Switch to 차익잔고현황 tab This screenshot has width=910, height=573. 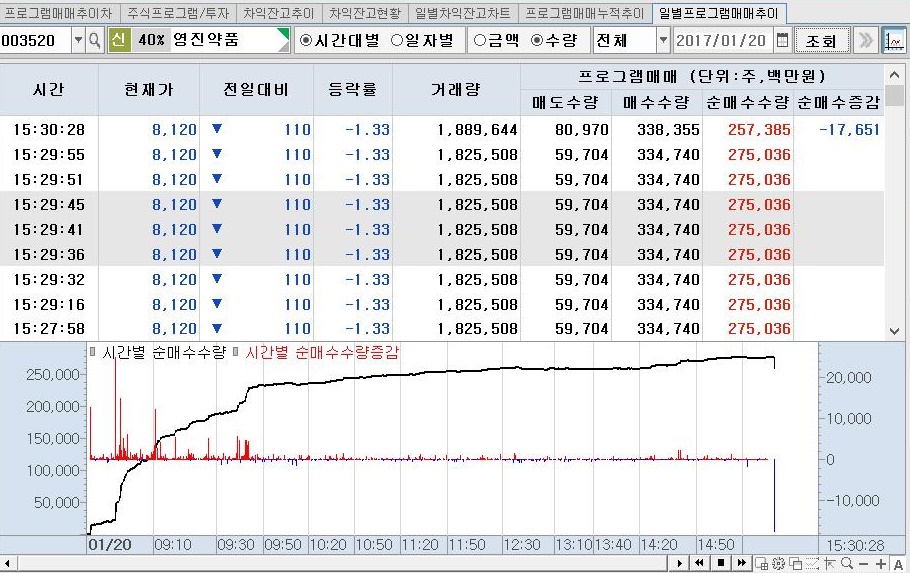pos(364,13)
